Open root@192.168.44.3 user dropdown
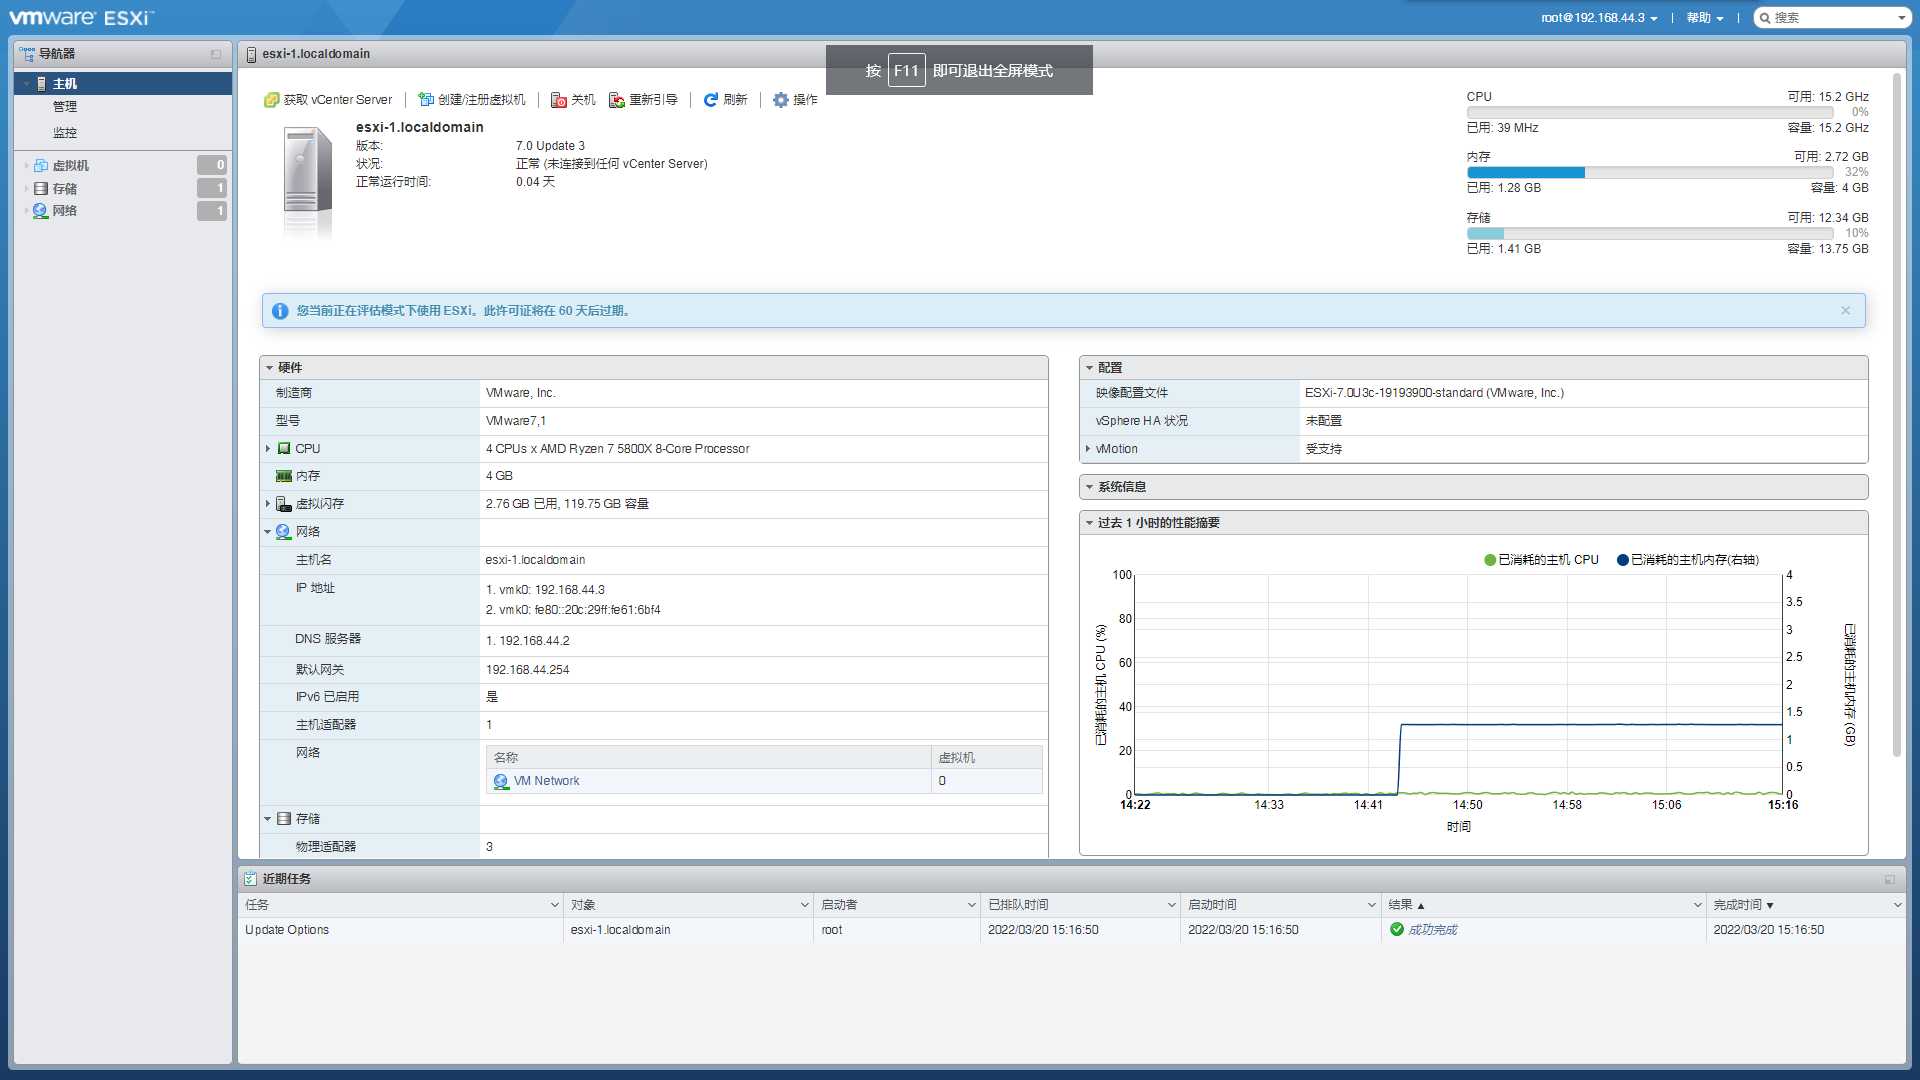Image resolution: width=1920 pixels, height=1080 pixels. pyautogui.click(x=1599, y=18)
